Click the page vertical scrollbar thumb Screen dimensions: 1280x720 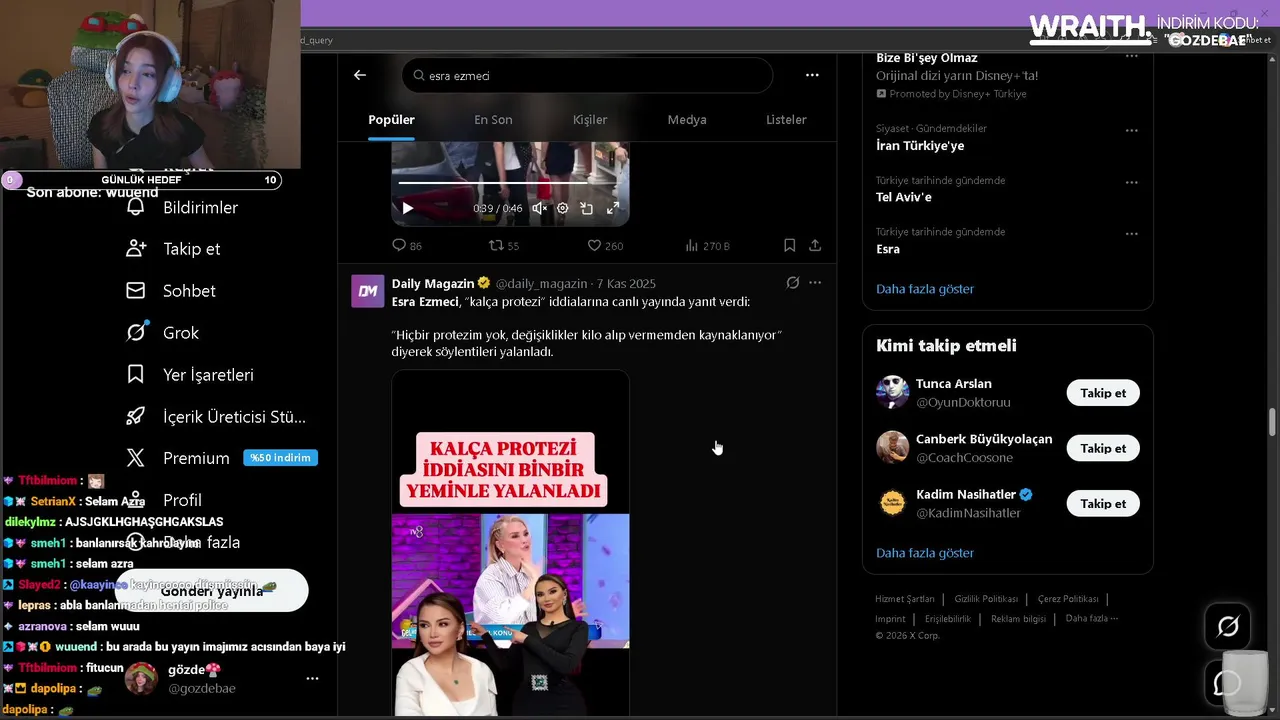click(x=1273, y=421)
